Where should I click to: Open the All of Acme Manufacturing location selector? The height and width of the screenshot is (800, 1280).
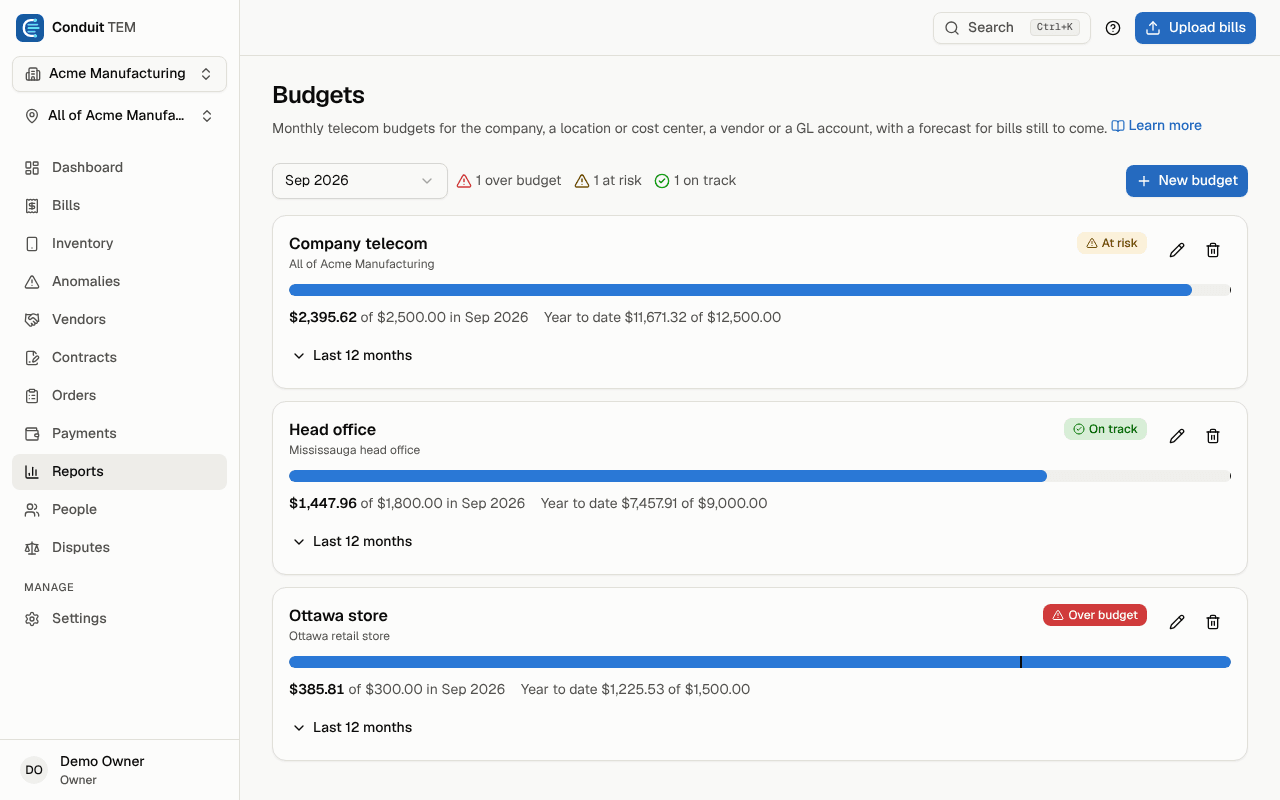coord(119,116)
